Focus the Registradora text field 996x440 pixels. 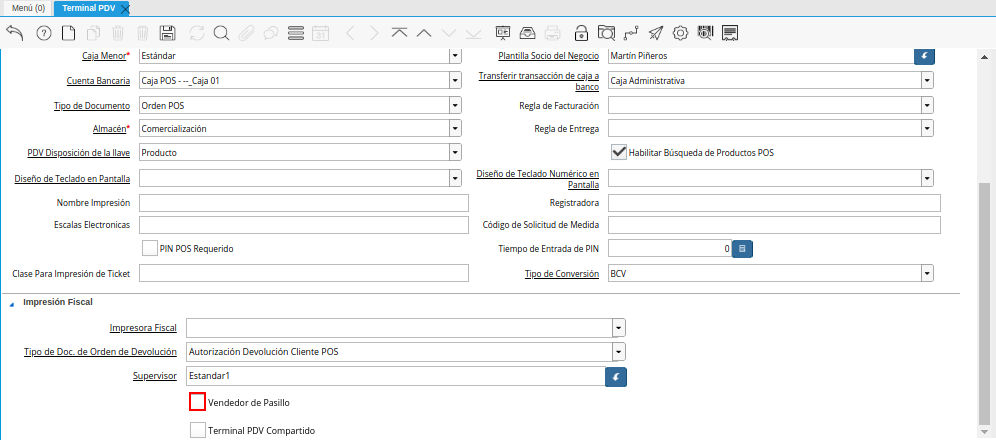(774, 203)
